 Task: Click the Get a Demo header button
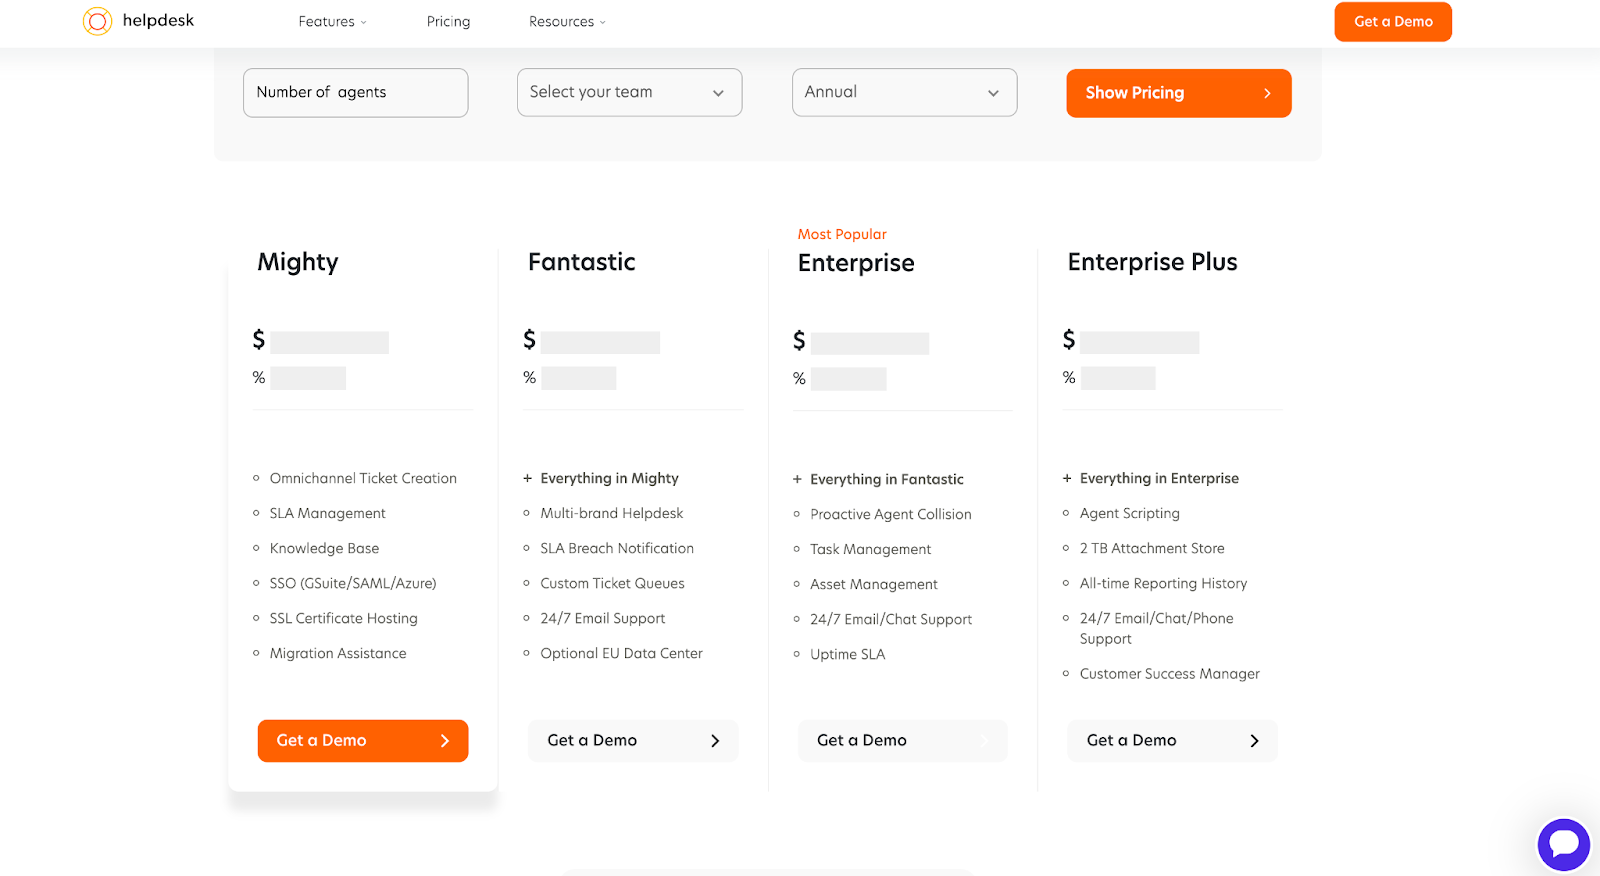click(1393, 22)
